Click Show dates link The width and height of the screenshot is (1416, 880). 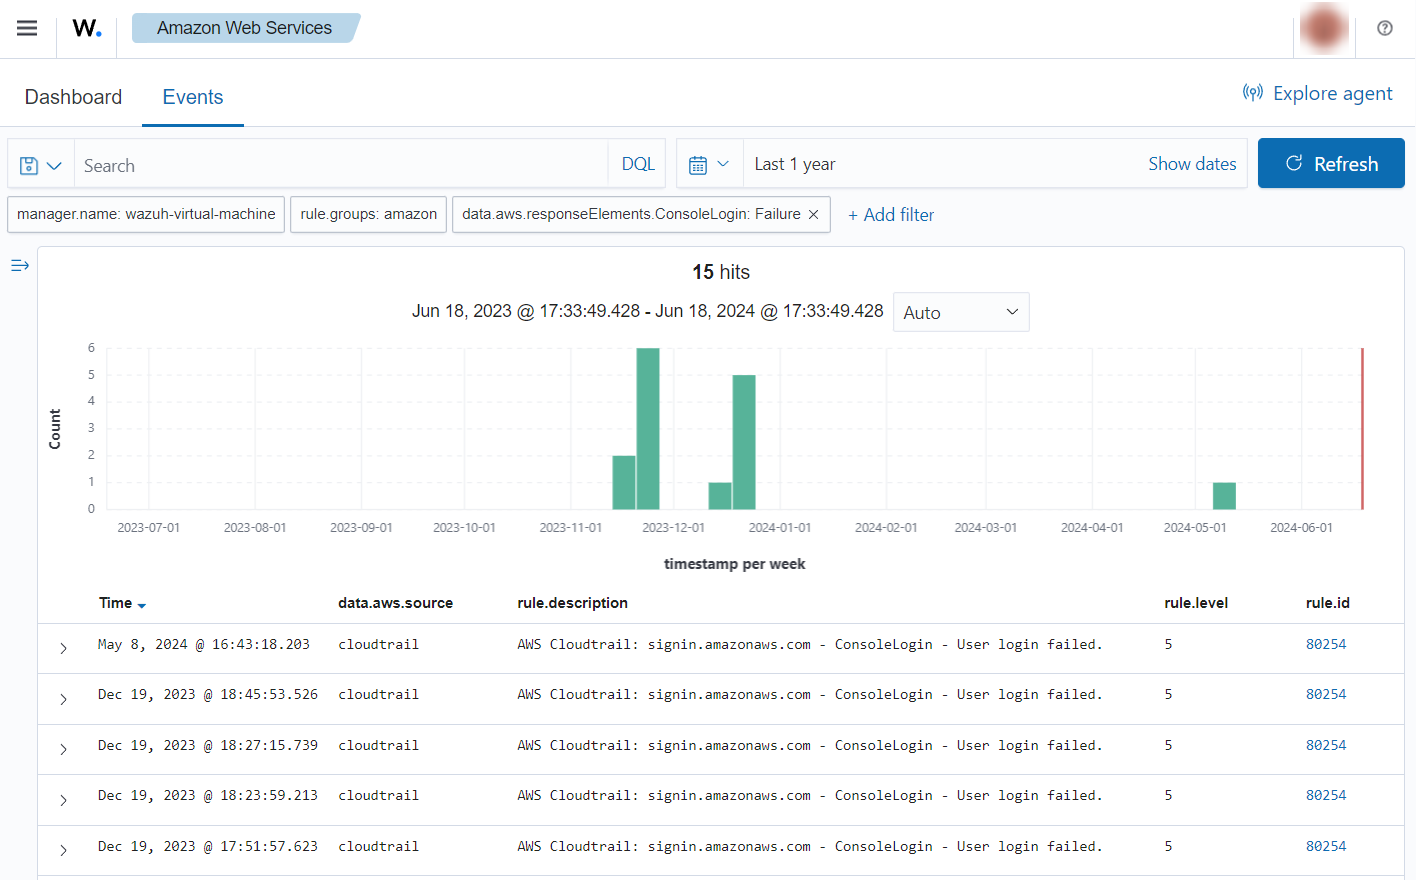click(x=1192, y=164)
